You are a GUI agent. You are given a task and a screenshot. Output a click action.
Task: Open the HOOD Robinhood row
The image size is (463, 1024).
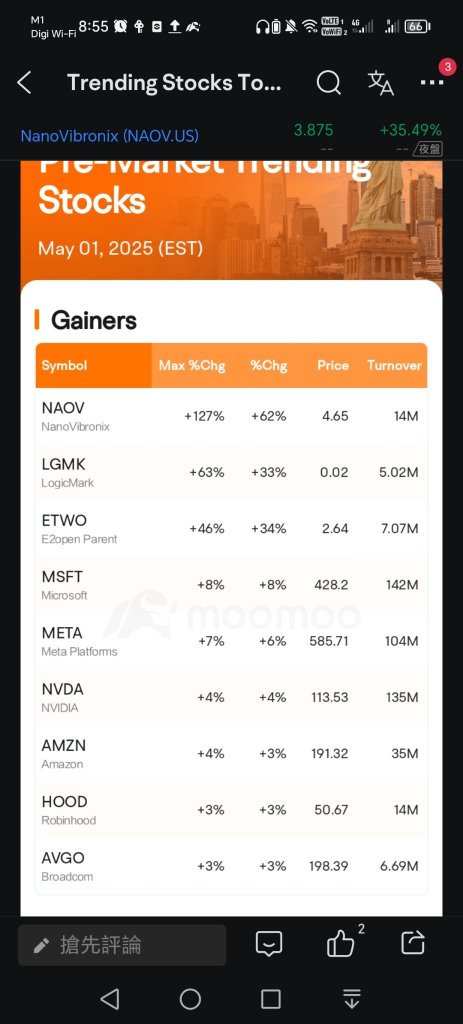(x=231, y=810)
